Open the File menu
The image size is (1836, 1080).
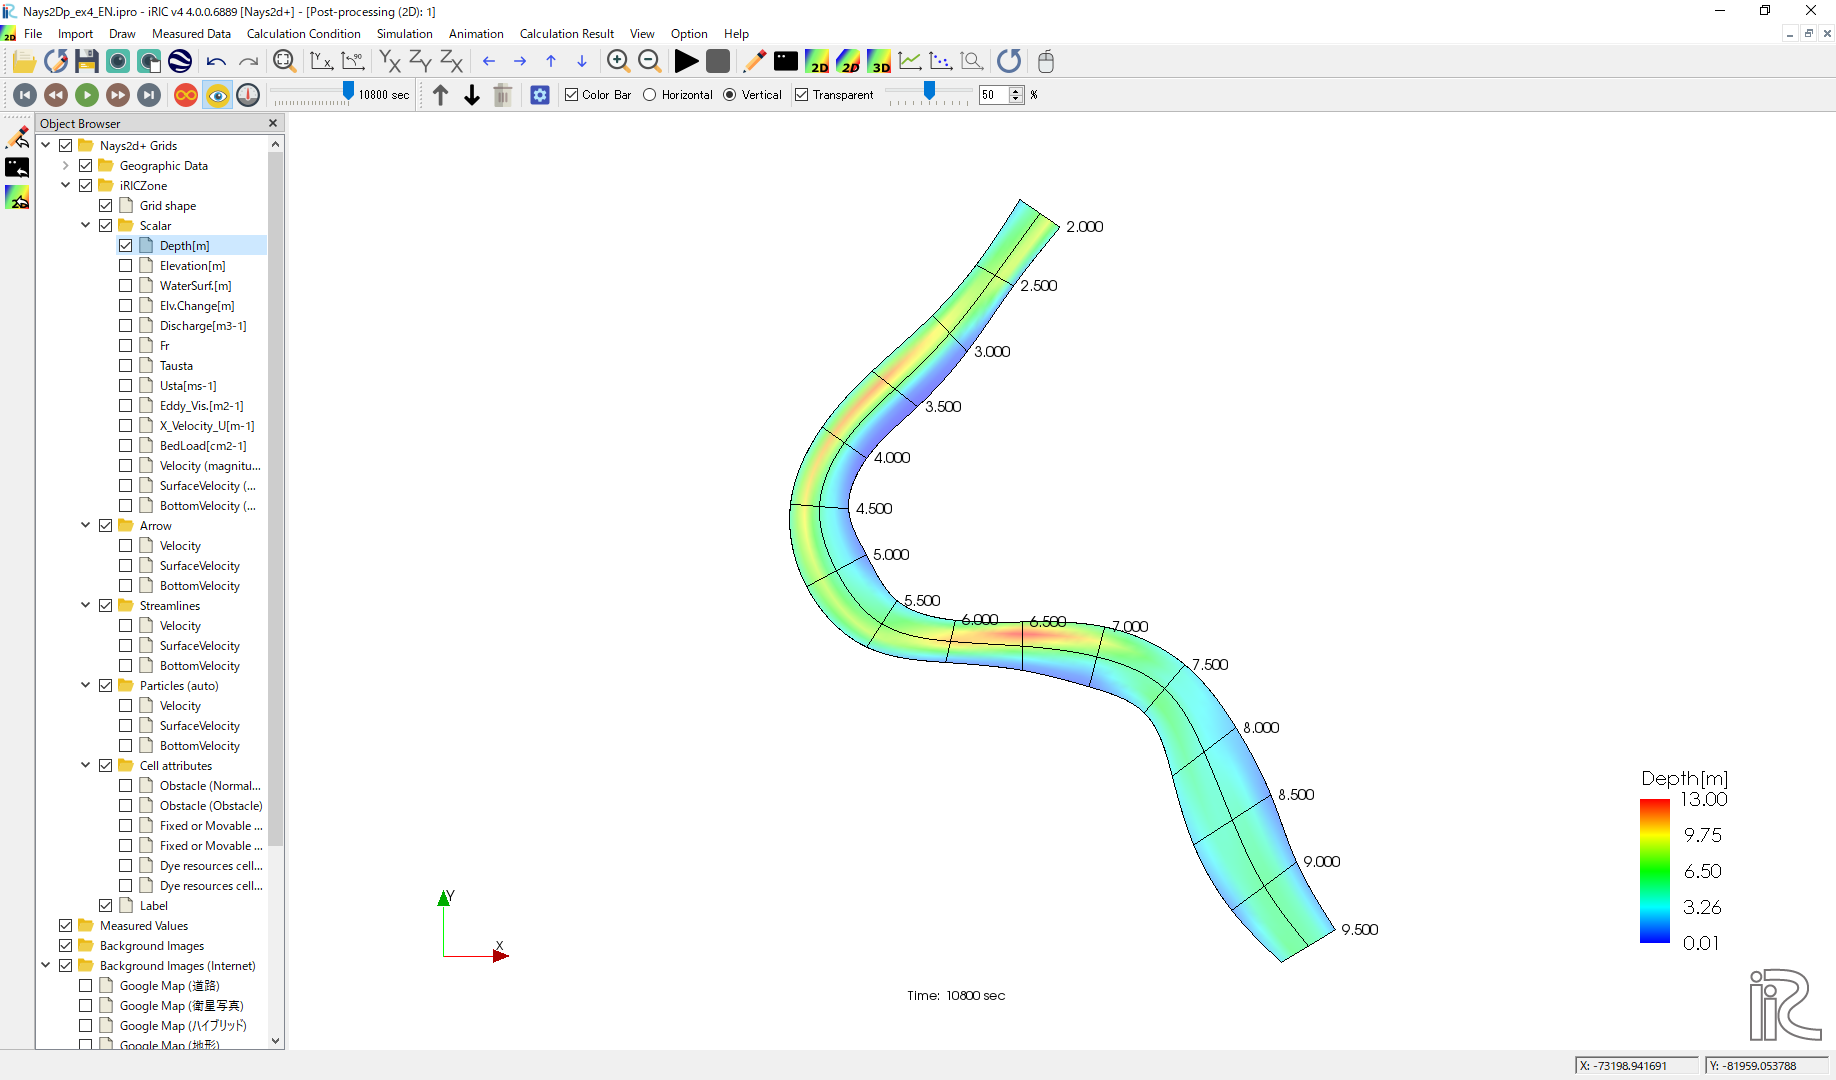coord(33,34)
